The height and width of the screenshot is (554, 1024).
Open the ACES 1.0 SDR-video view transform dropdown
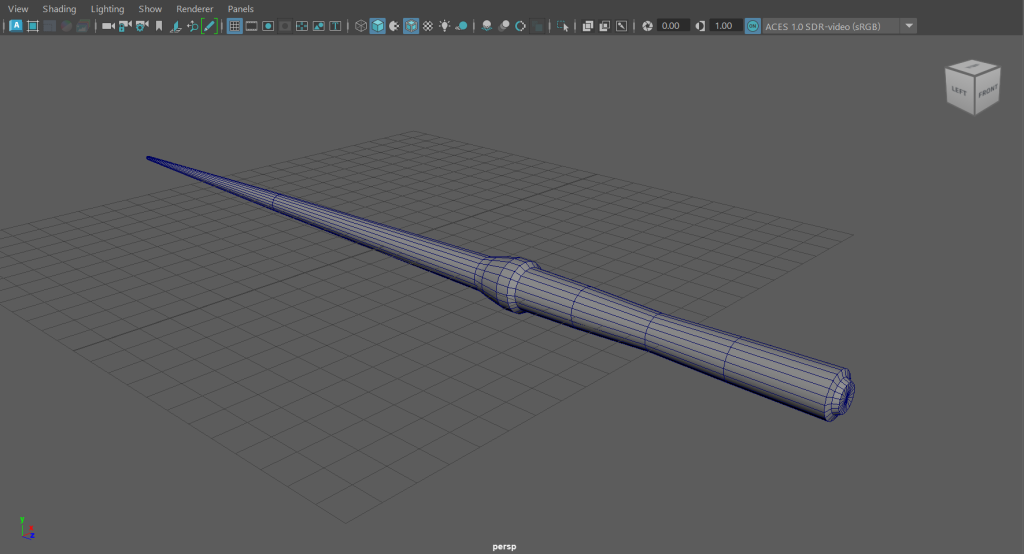point(909,26)
